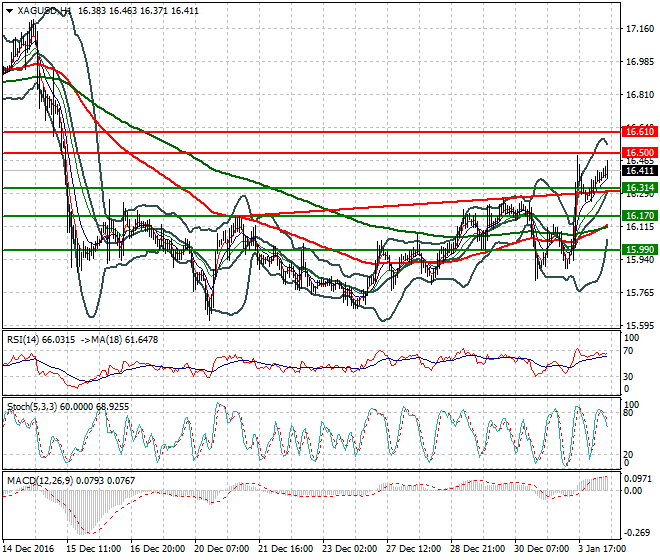This screenshot has height=560, width=660.
Task: Click the 15.765 price scale label
Action: coord(640,292)
